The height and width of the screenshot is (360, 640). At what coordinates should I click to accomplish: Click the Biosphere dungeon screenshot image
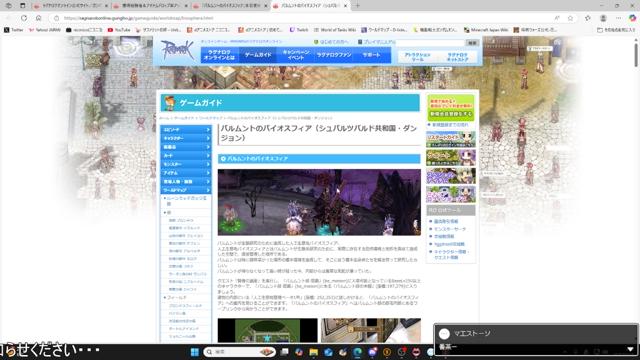click(319, 202)
